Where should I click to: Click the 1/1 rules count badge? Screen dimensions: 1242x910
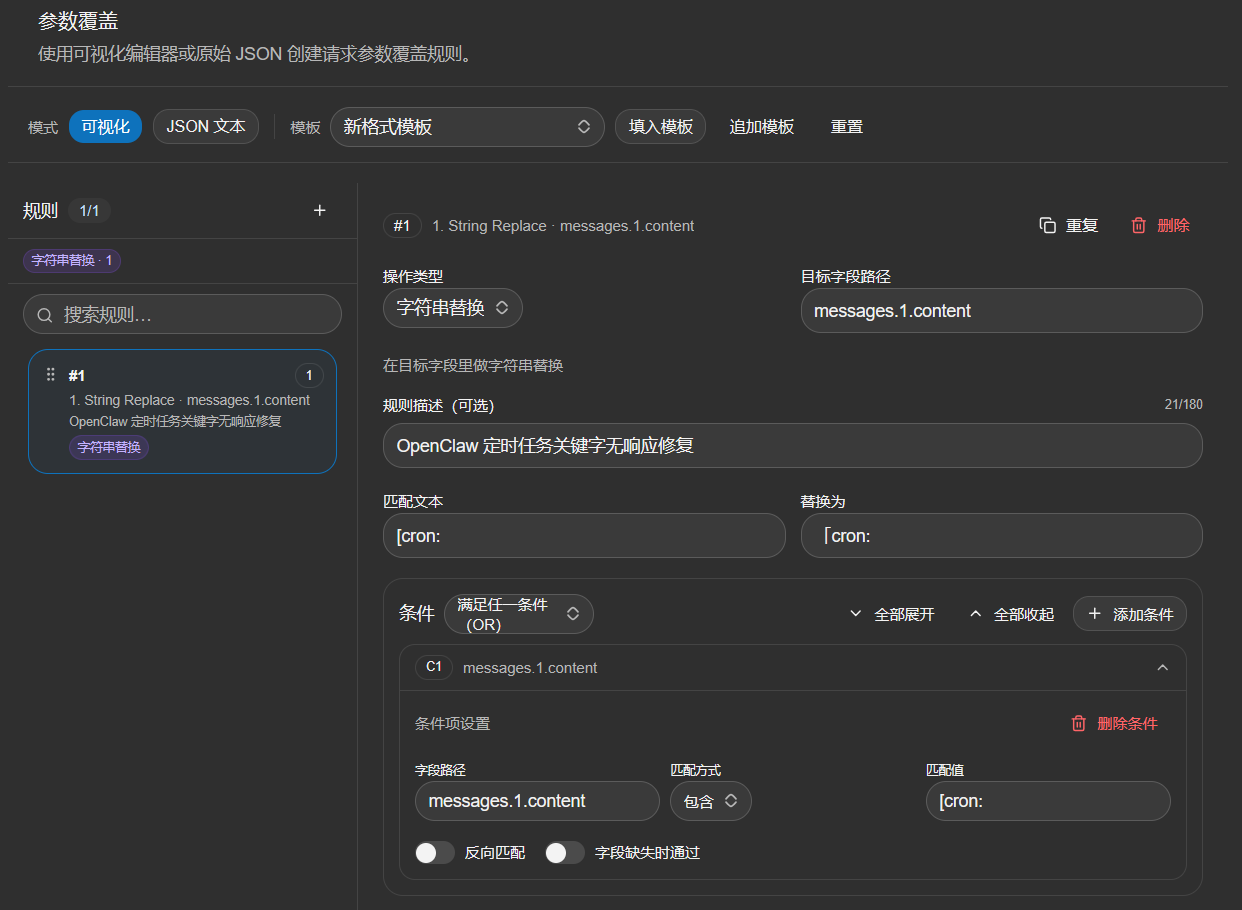(90, 210)
